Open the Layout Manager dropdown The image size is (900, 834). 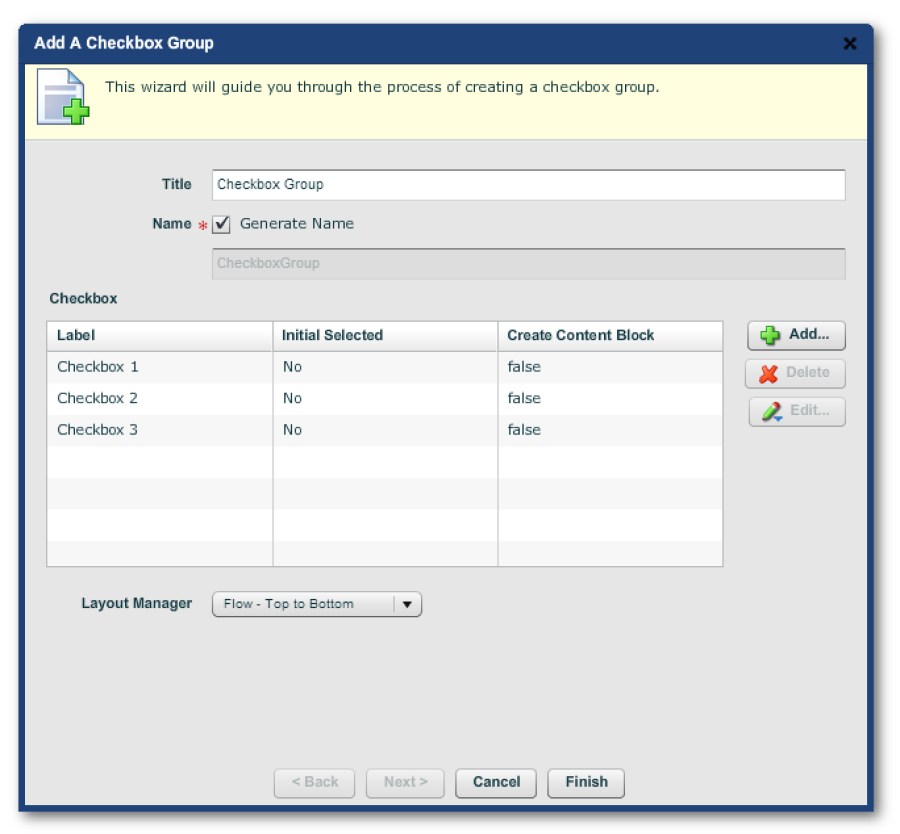tap(317, 604)
